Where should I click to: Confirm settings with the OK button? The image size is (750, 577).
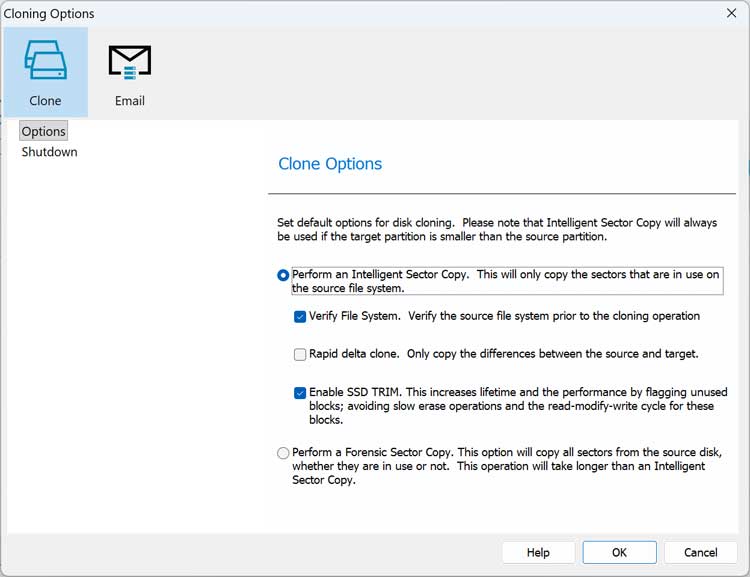[x=619, y=552]
